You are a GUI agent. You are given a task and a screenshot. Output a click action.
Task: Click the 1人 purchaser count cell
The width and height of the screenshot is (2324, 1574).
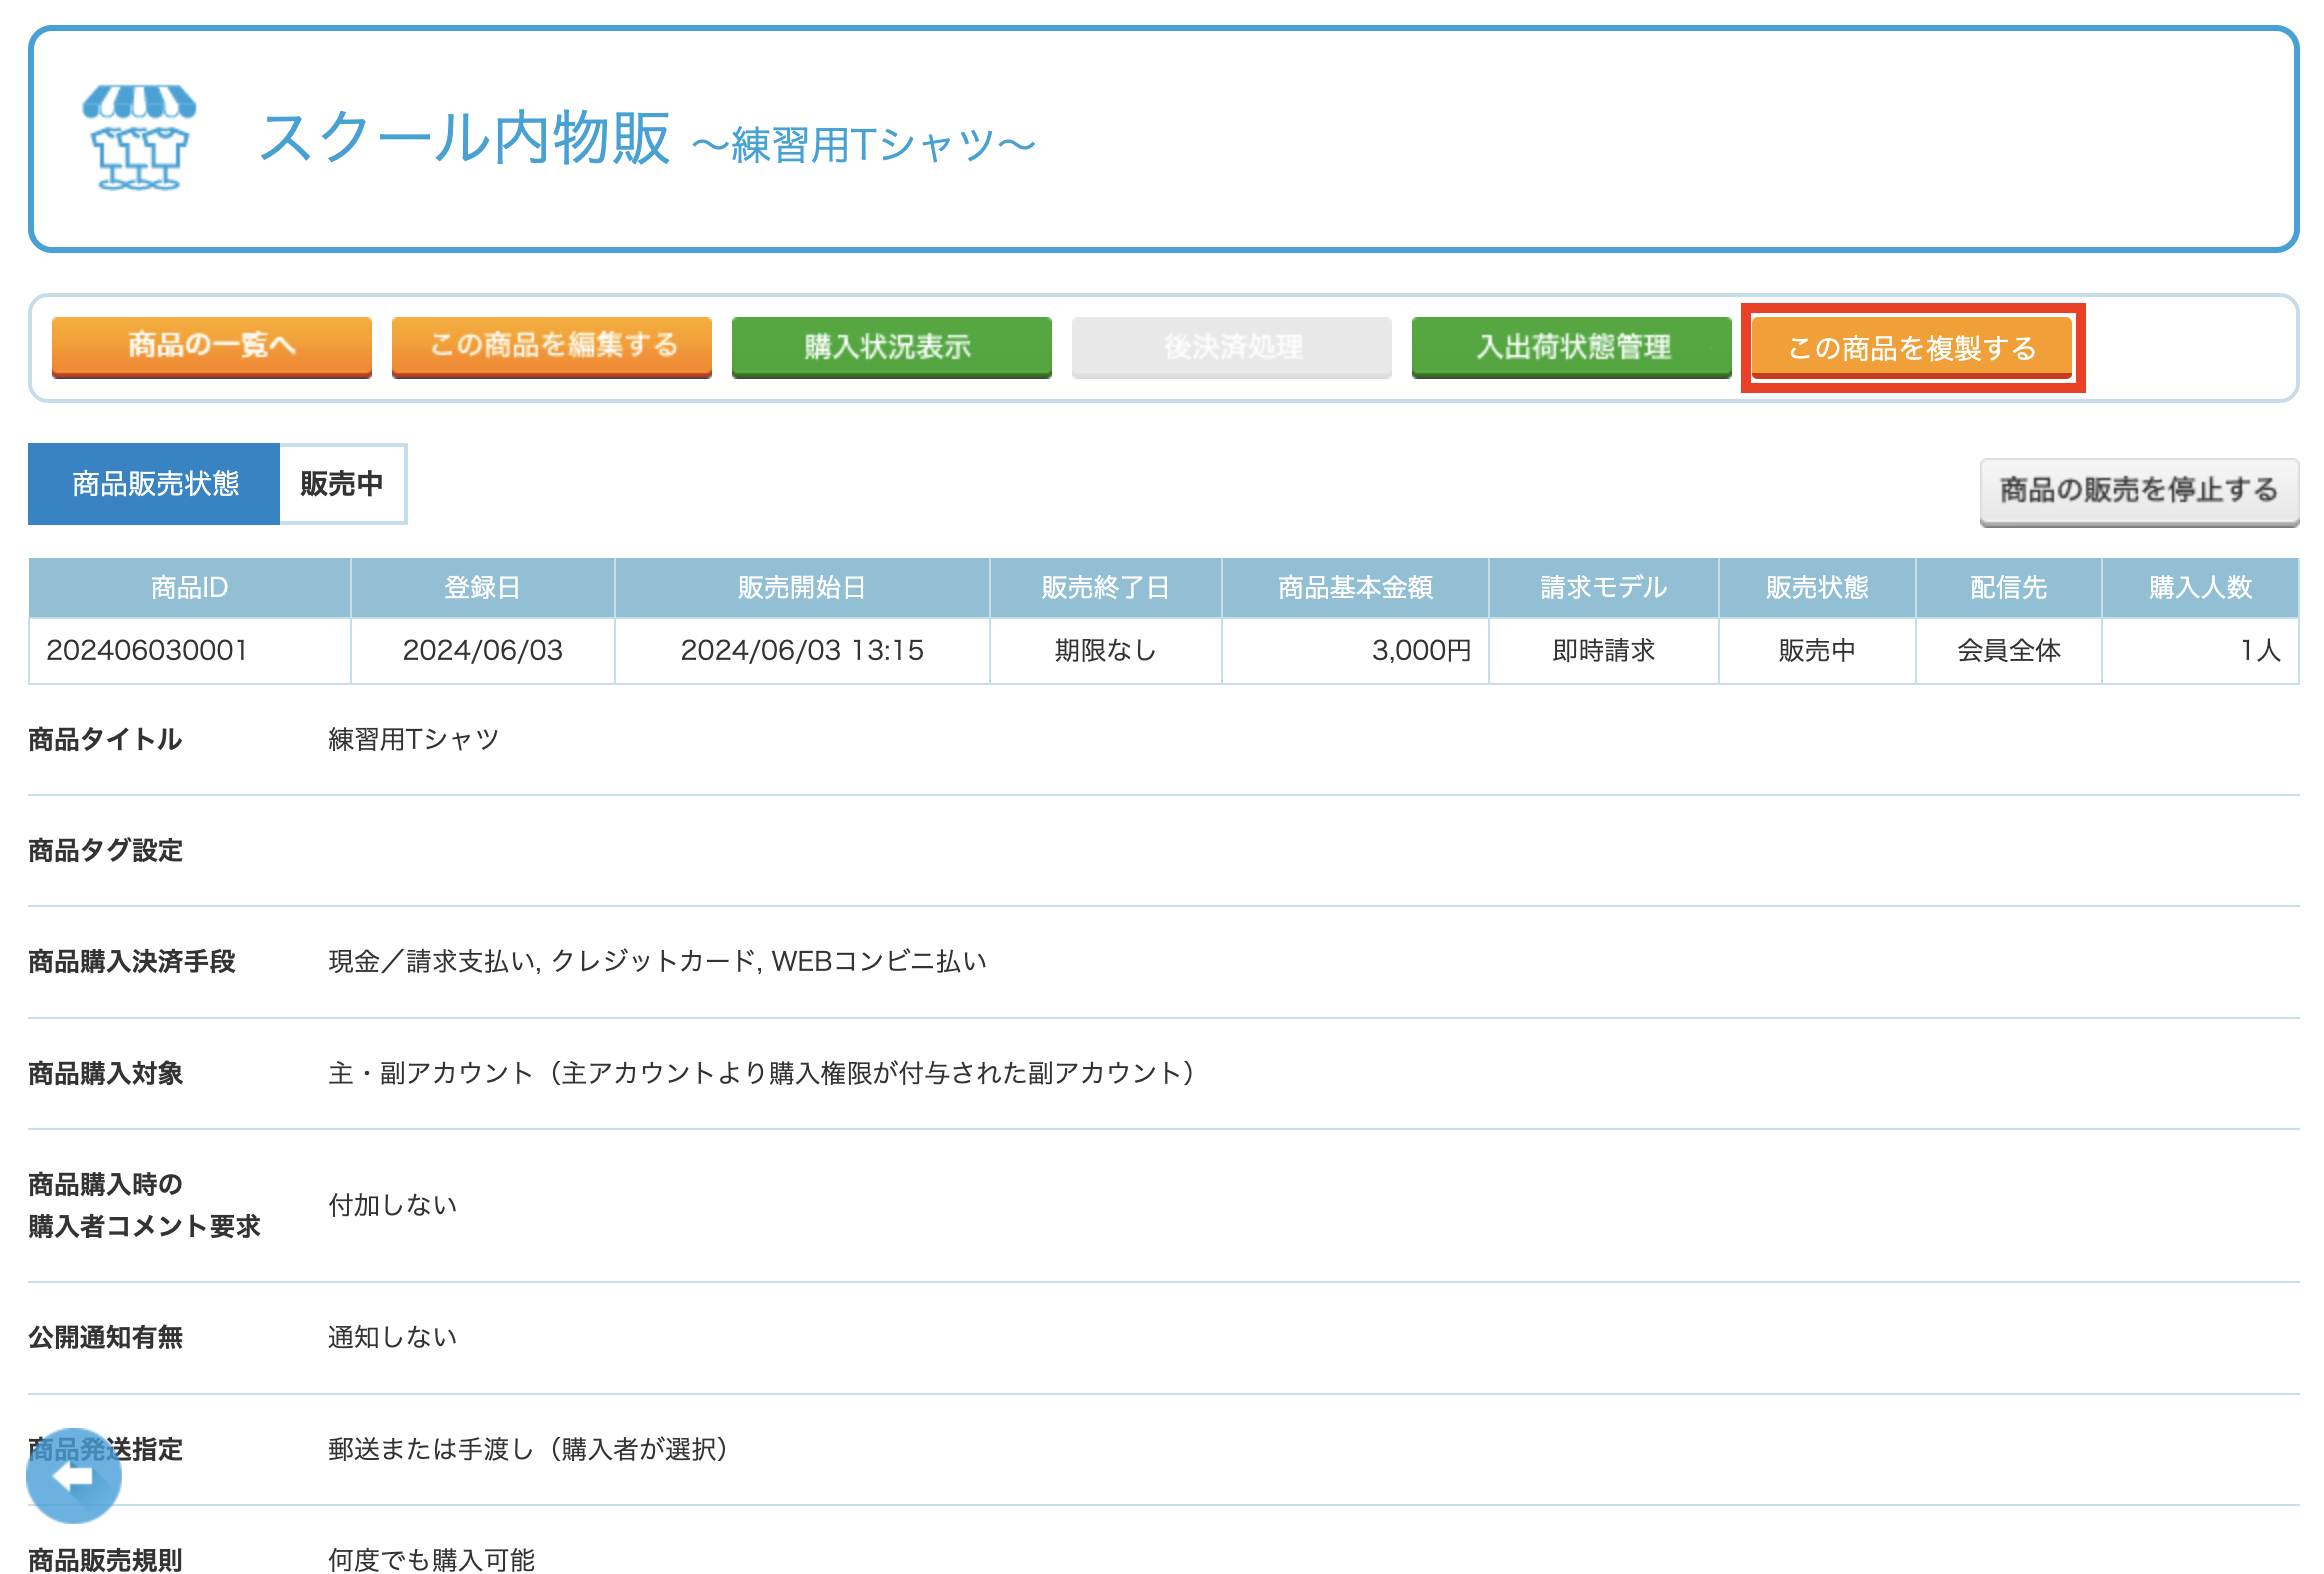point(2200,651)
